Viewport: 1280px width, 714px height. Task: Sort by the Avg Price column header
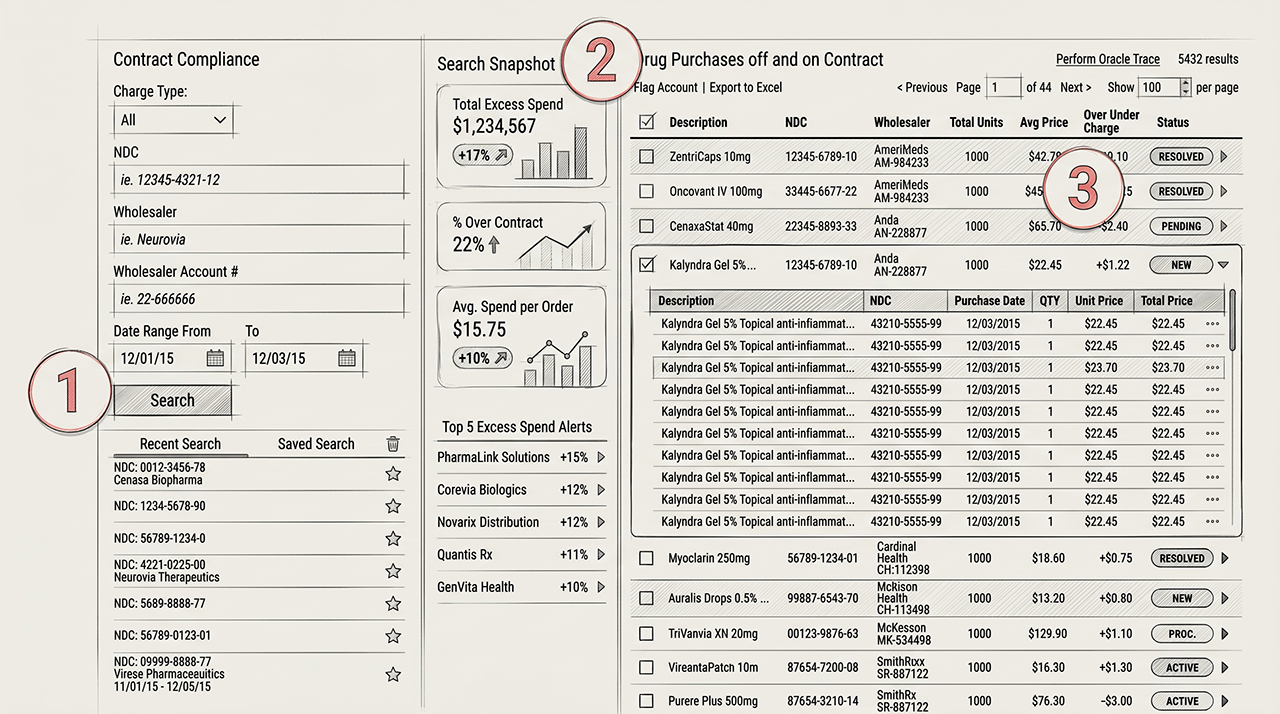pos(1044,122)
